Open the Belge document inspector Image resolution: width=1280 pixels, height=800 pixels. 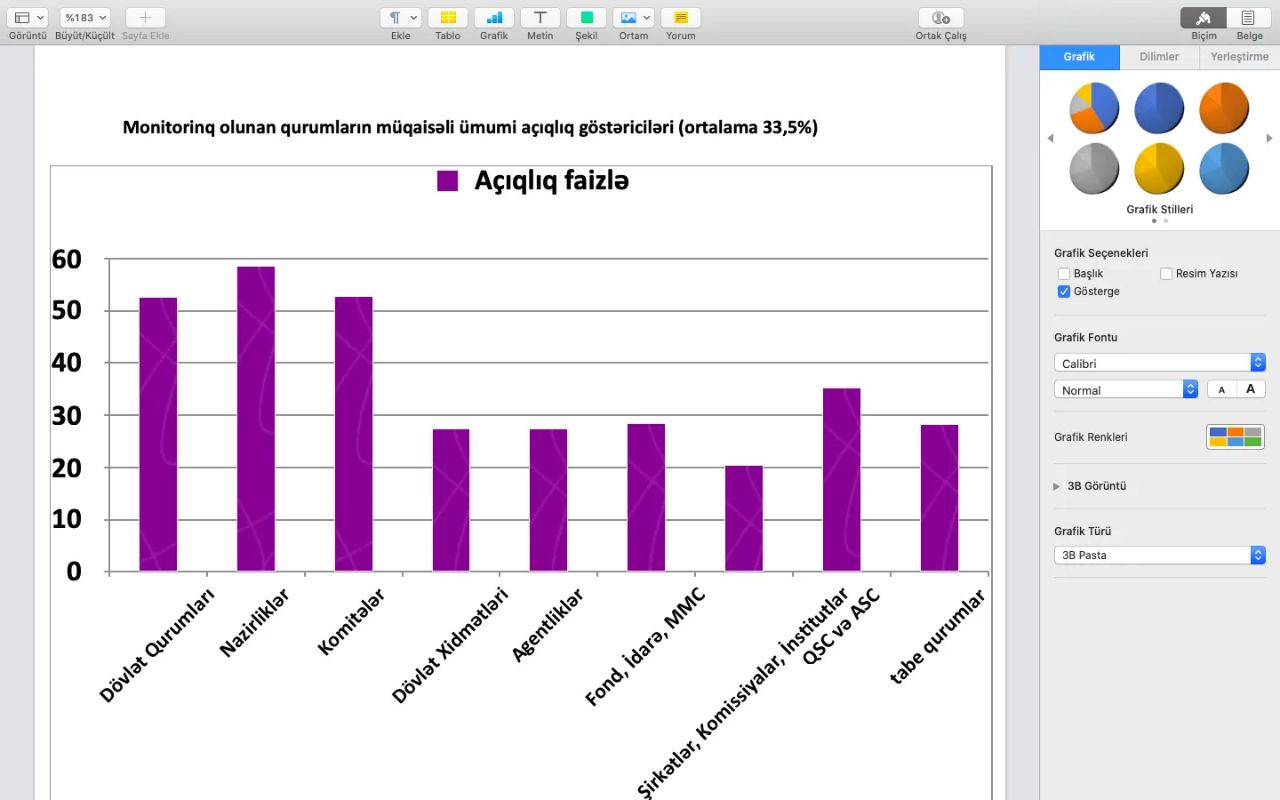pyautogui.click(x=1249, y=18)
